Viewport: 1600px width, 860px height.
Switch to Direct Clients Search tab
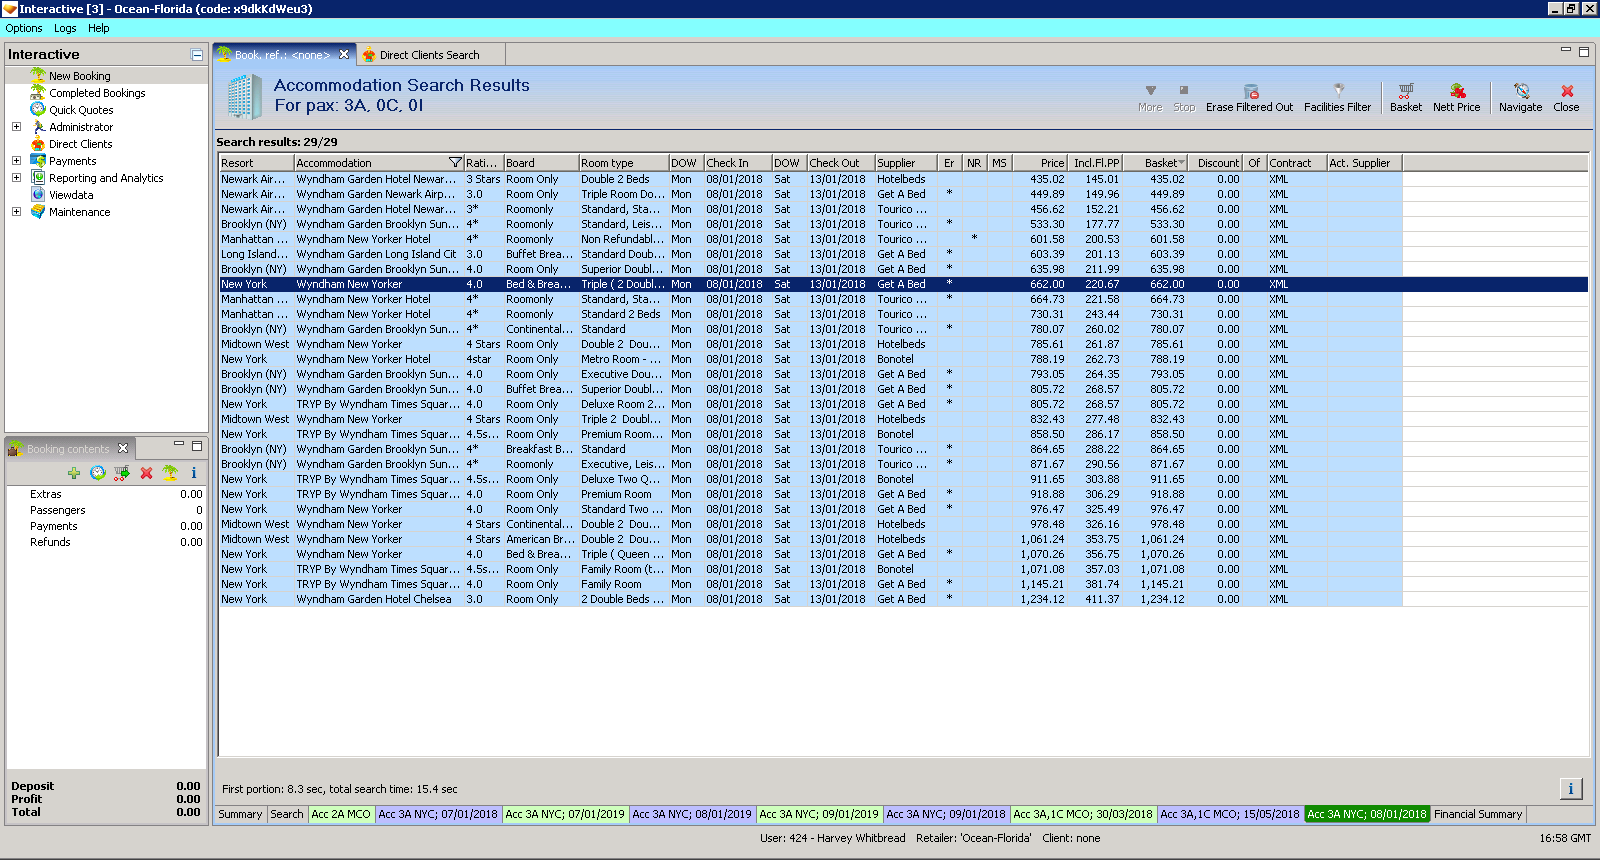[x=428, y=55]
